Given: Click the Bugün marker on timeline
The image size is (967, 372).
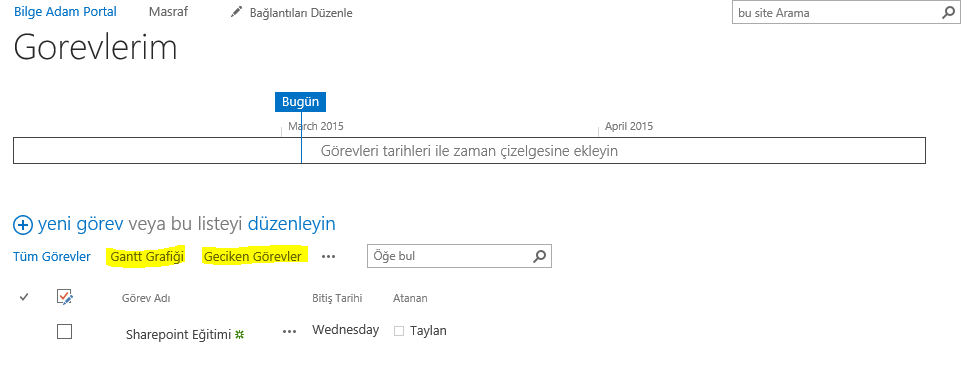Looking at the screenshot, I should pos(300,102).
